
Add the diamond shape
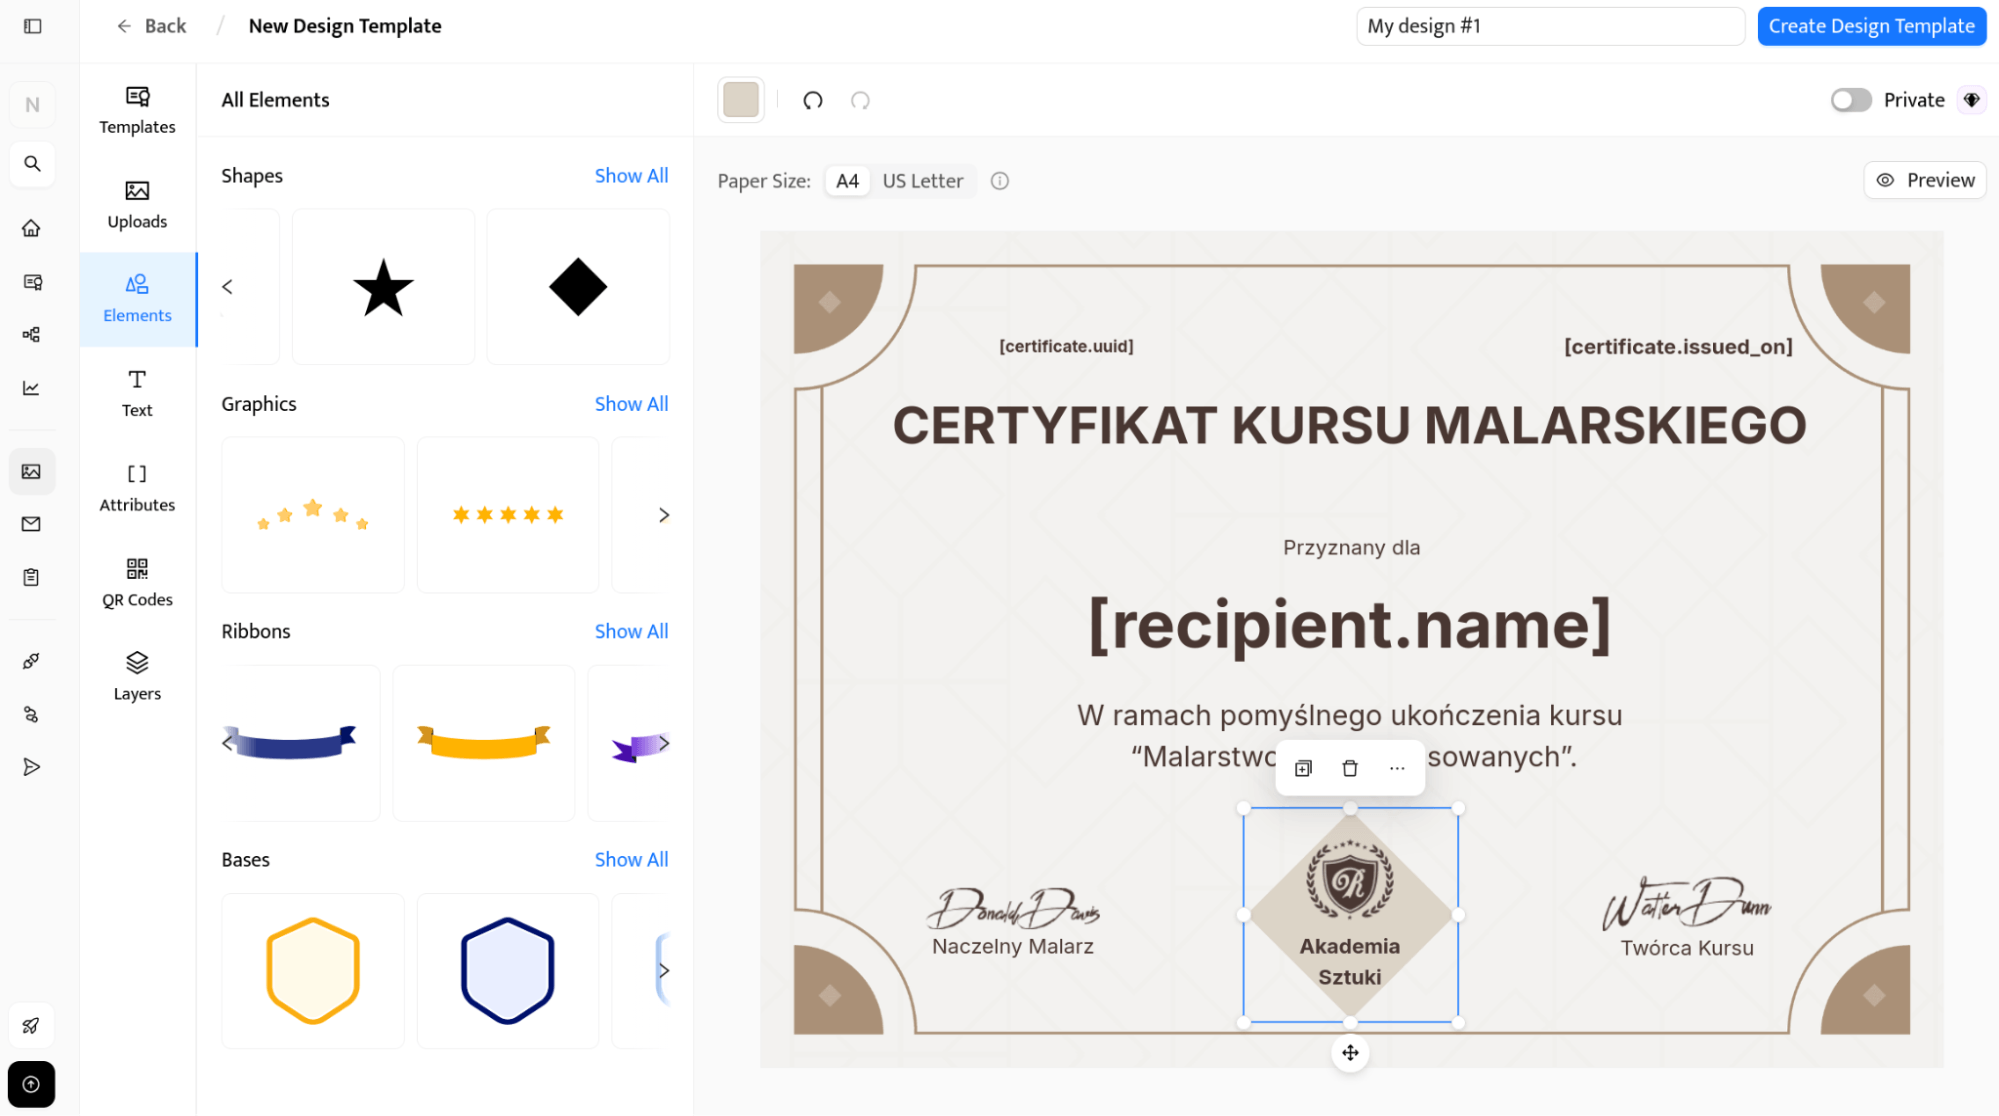click(x=578, y=287)
